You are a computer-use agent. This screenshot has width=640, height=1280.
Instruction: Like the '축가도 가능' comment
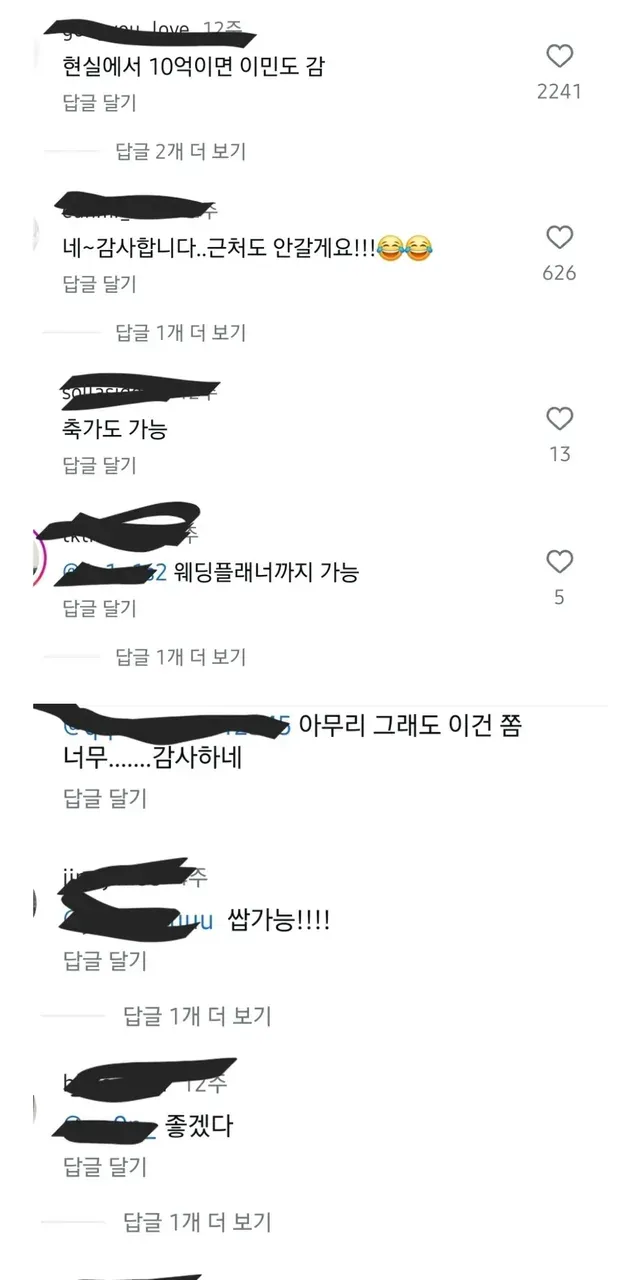[x=559, y=418]
